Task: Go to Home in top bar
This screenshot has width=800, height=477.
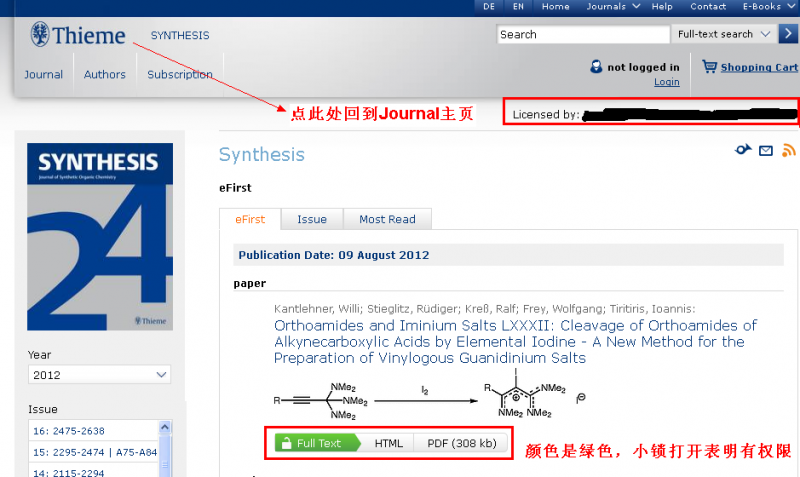Action: [x=556, y=7]
